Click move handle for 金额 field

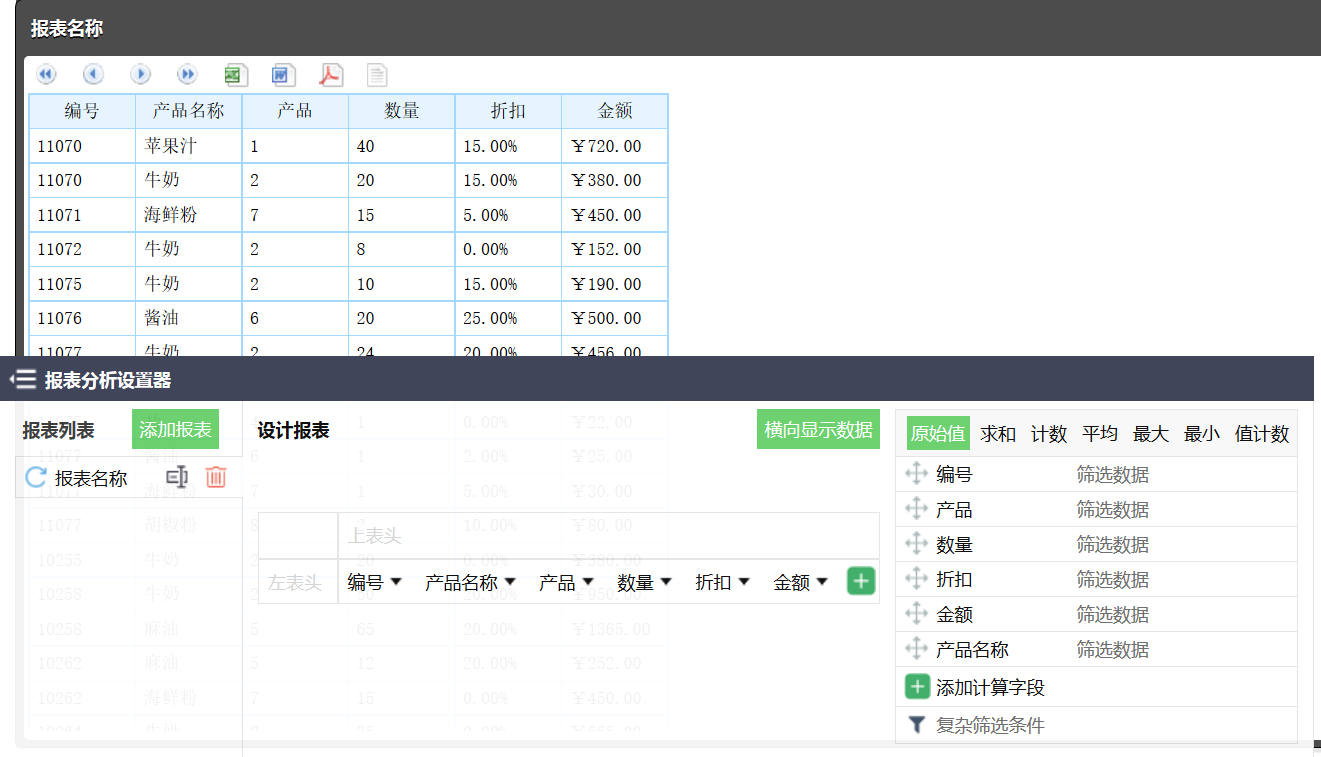(x=916, y=614)
